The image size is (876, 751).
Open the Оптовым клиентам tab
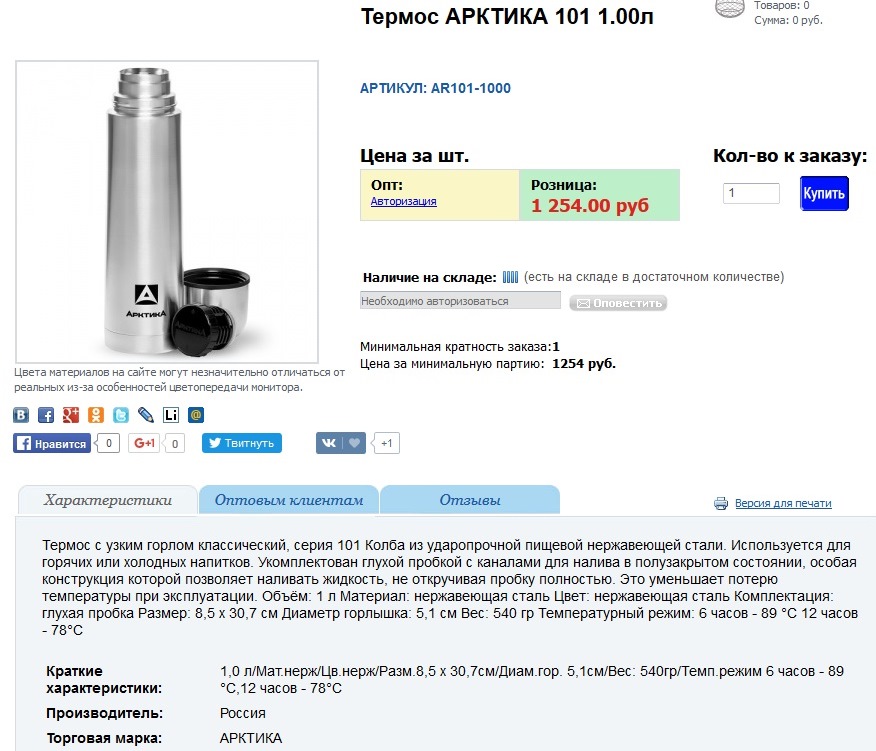pos(289,500)
